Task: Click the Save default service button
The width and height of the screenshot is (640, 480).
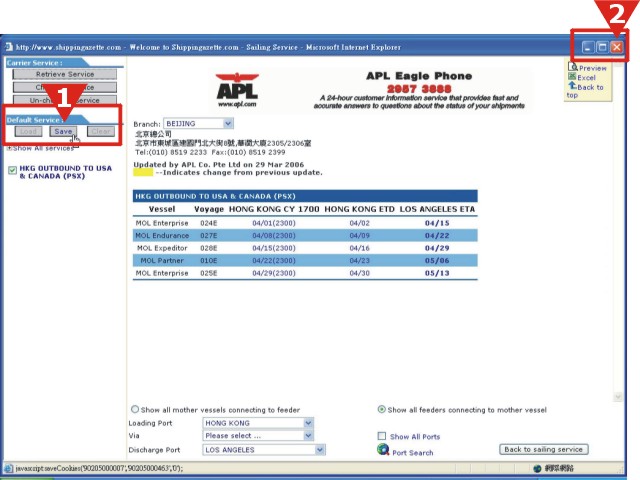Action: [x=63, y=131]
